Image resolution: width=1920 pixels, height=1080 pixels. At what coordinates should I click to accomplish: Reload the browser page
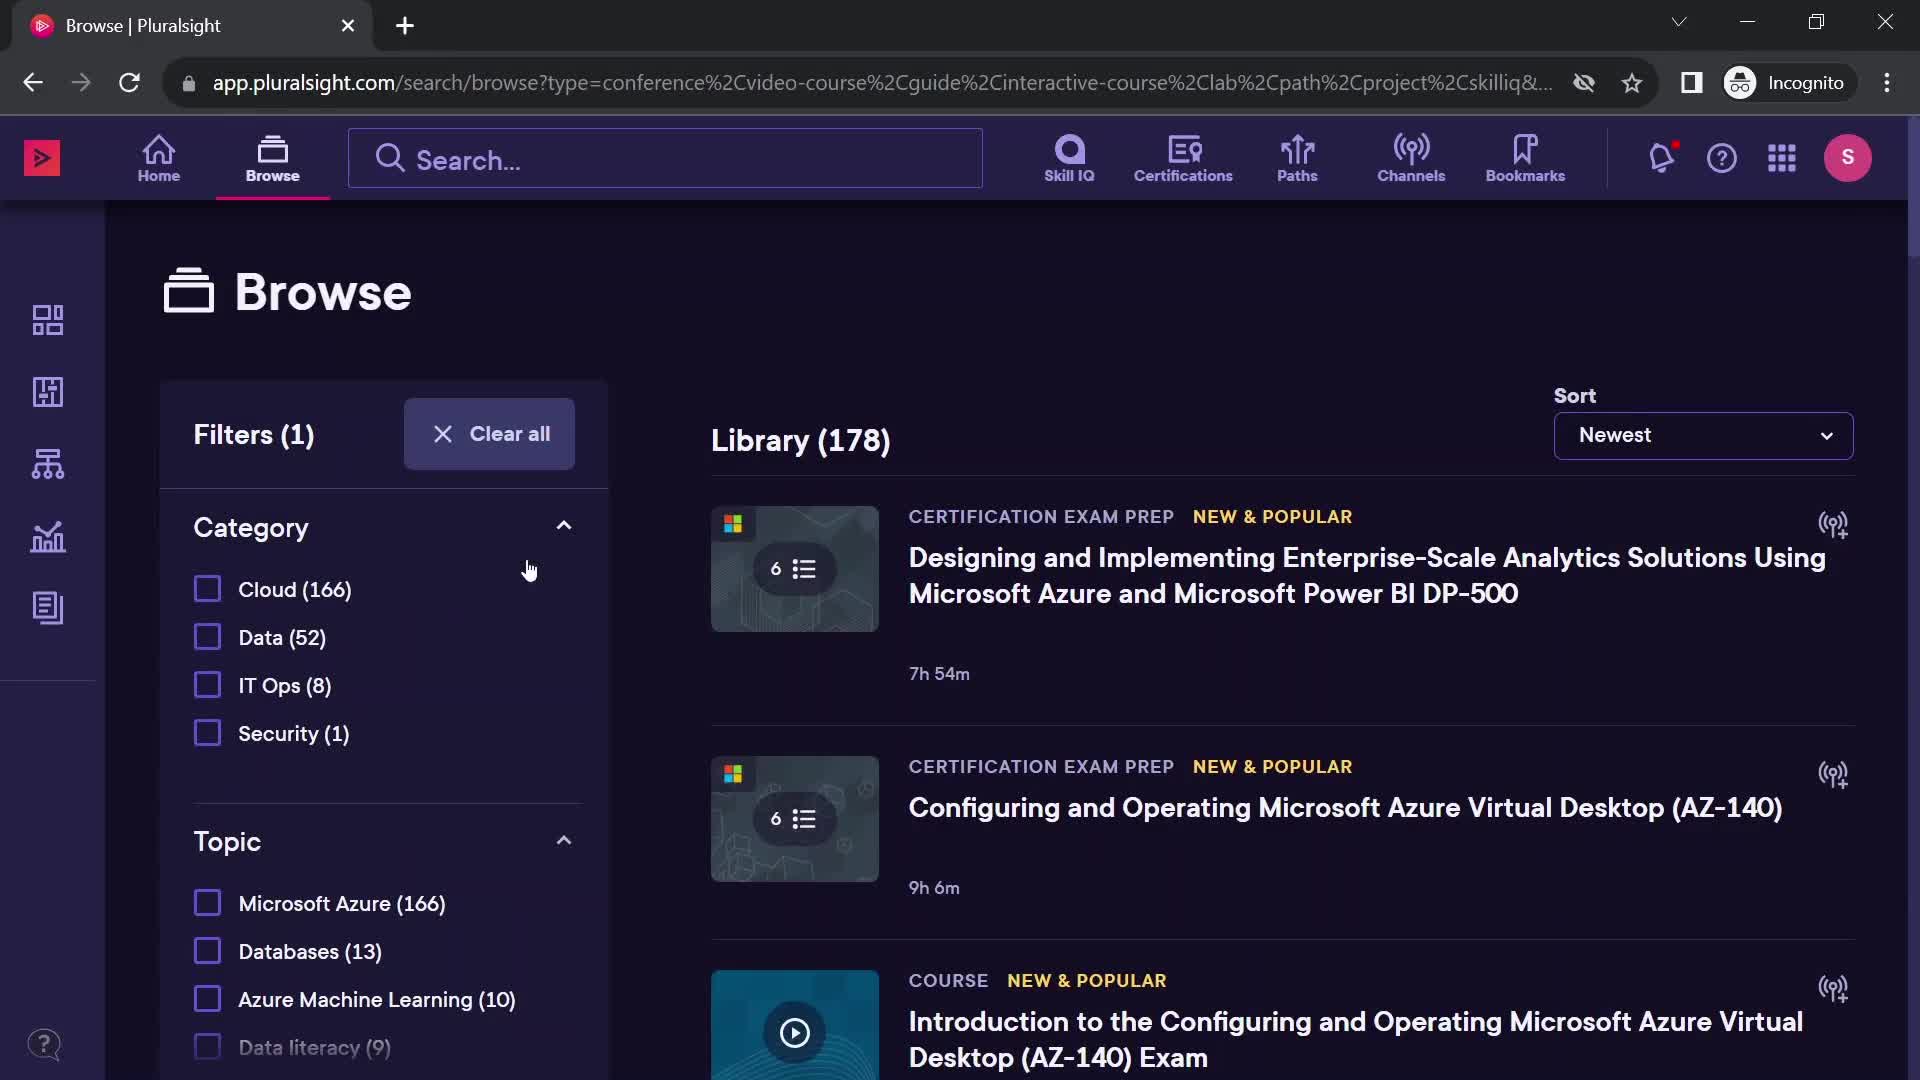coord(129,83)
